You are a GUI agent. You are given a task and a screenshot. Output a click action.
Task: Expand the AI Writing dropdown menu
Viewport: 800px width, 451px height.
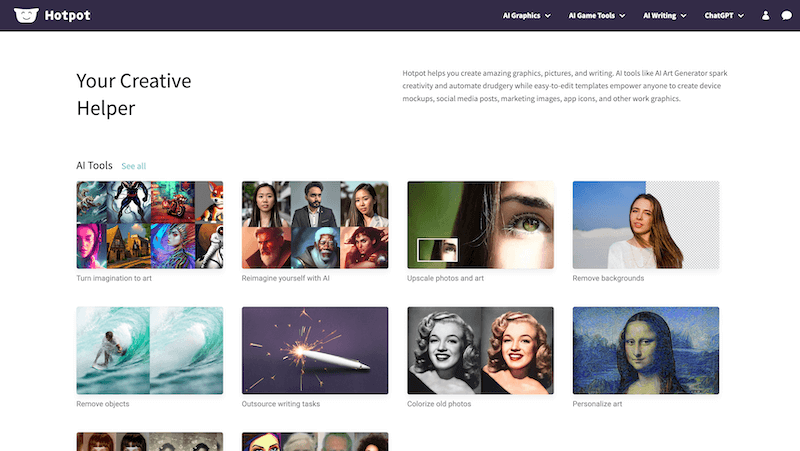point(664,16)
